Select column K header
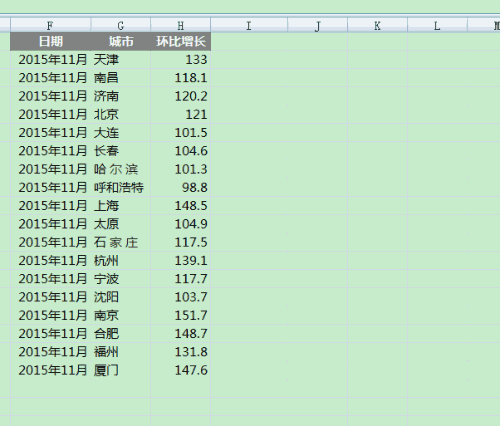The image size is (500, 426). click(377, 25)
